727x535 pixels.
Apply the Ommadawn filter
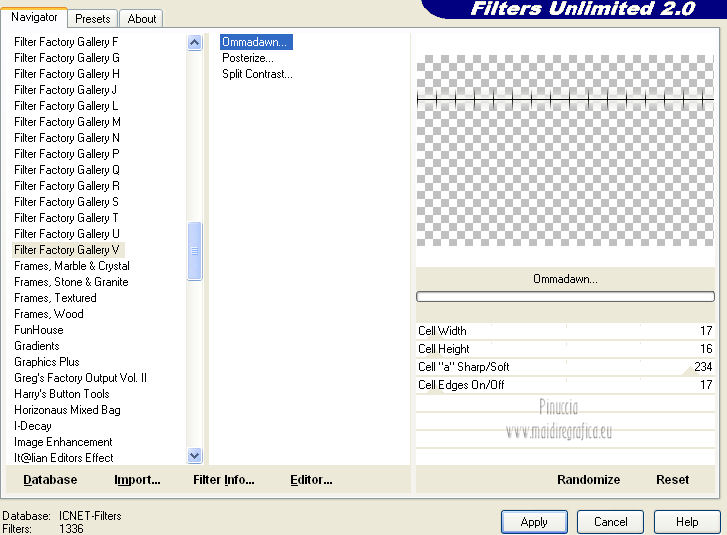[534, 522]
